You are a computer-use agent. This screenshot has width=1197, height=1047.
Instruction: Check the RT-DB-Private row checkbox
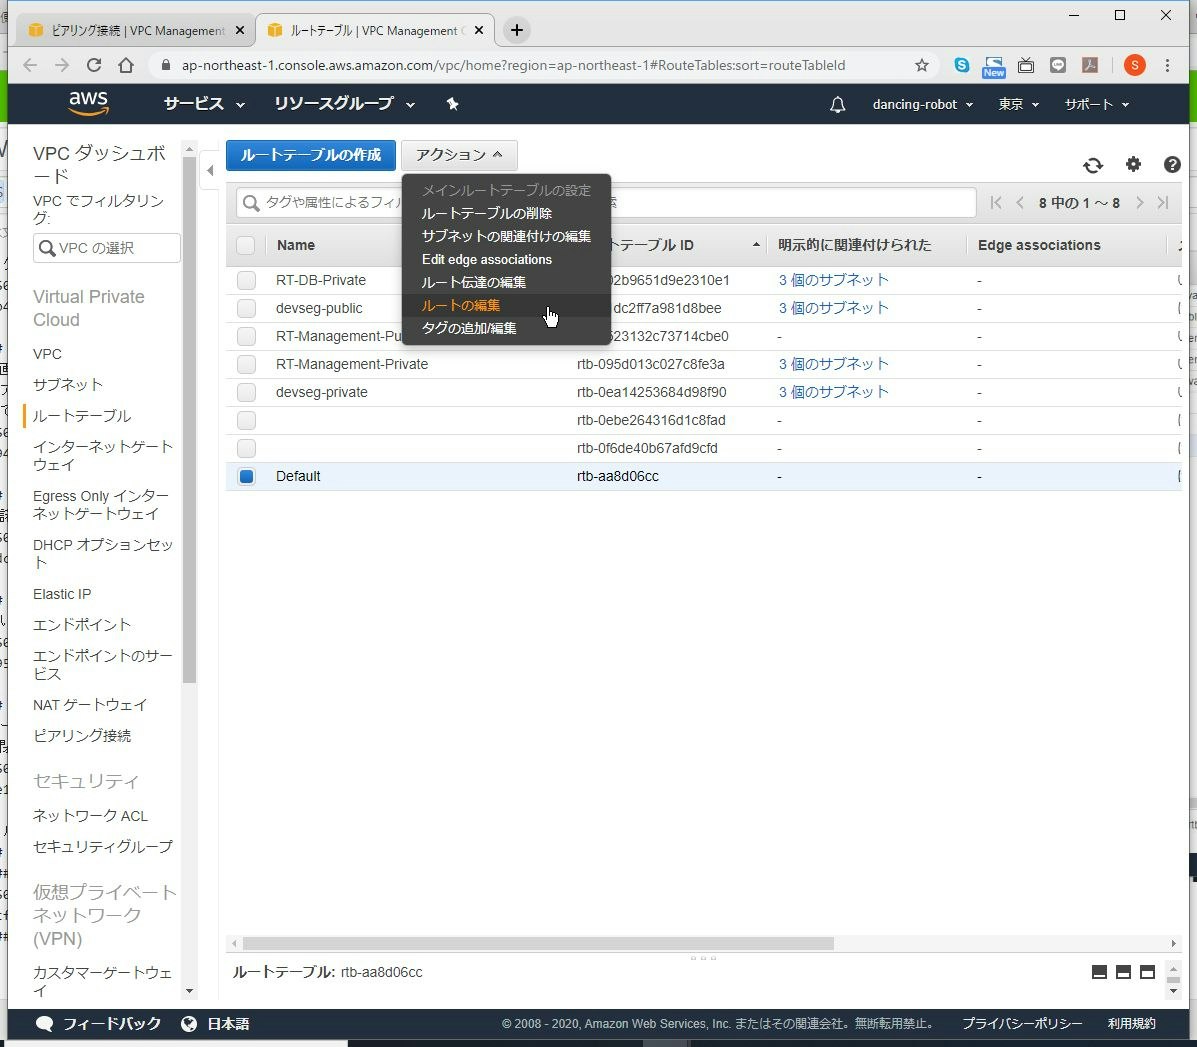246,280
